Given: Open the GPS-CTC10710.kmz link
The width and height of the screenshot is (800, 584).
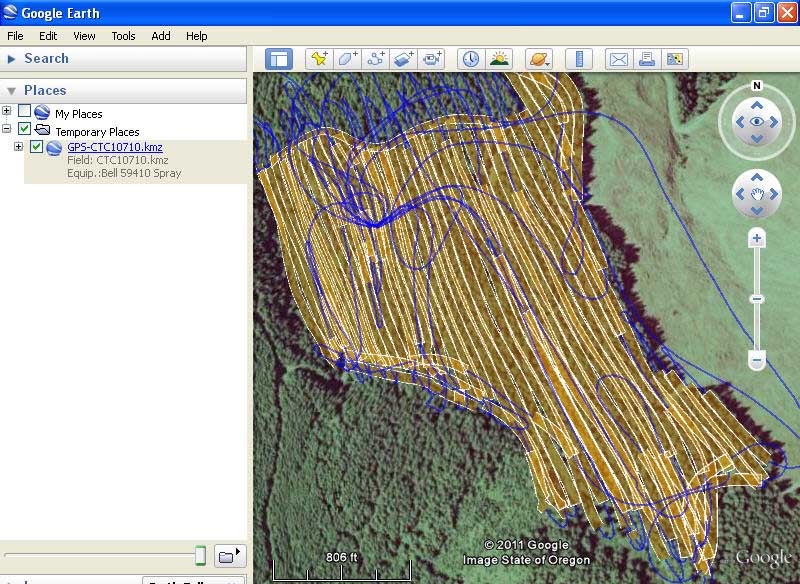Looking at the screenshot, I should (x=114, y=147).
